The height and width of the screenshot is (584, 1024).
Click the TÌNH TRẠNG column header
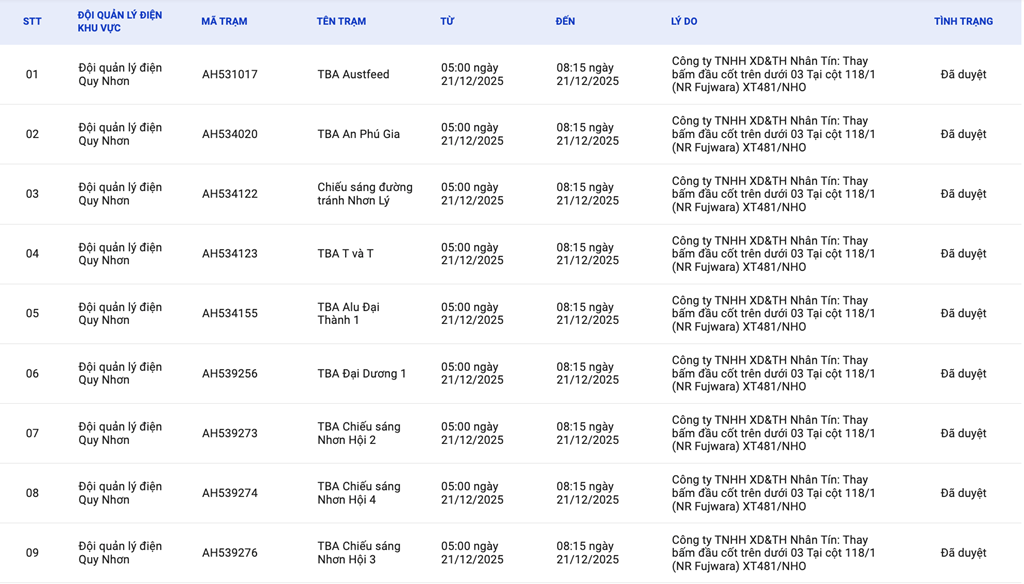[x=963, y=21]
